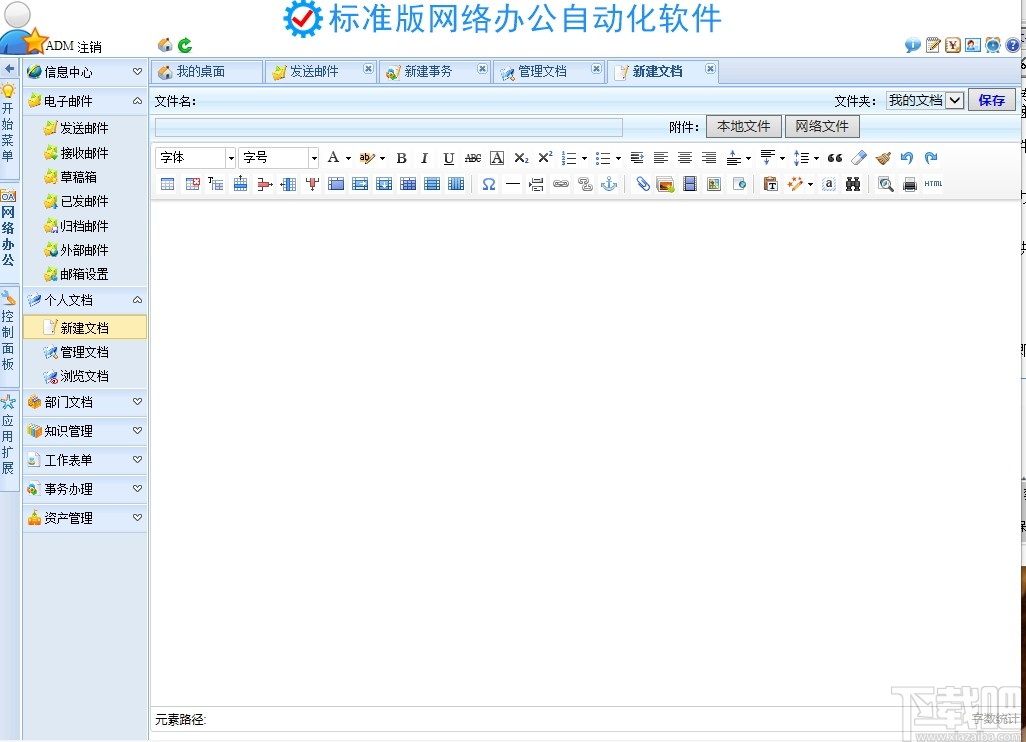Image resolution: width=1026 pixels, height=742 pixels.
Task: Attach file via paperclip icon
Action: 642,183
